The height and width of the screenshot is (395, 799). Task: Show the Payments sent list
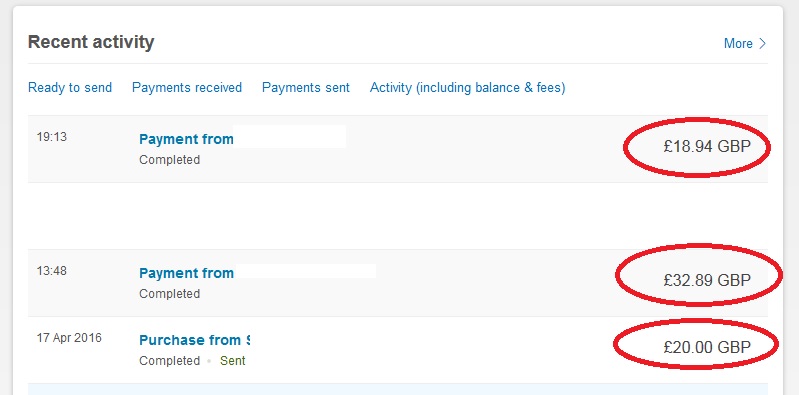(306, 88)
